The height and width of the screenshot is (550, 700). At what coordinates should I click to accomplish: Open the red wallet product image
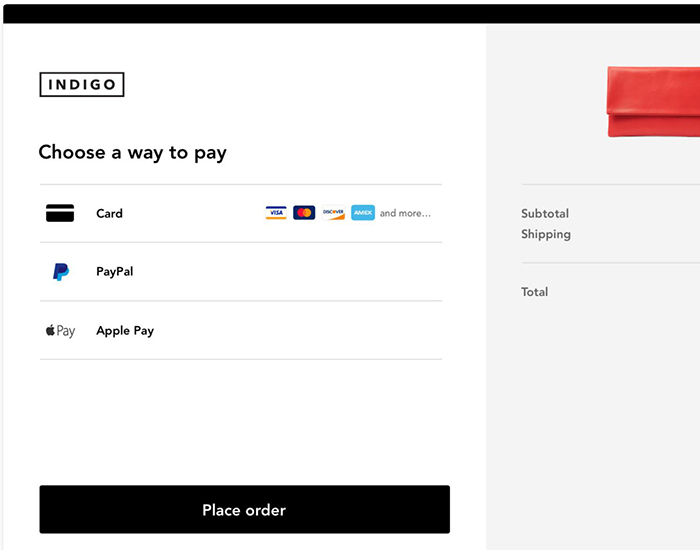coord(654,104)
